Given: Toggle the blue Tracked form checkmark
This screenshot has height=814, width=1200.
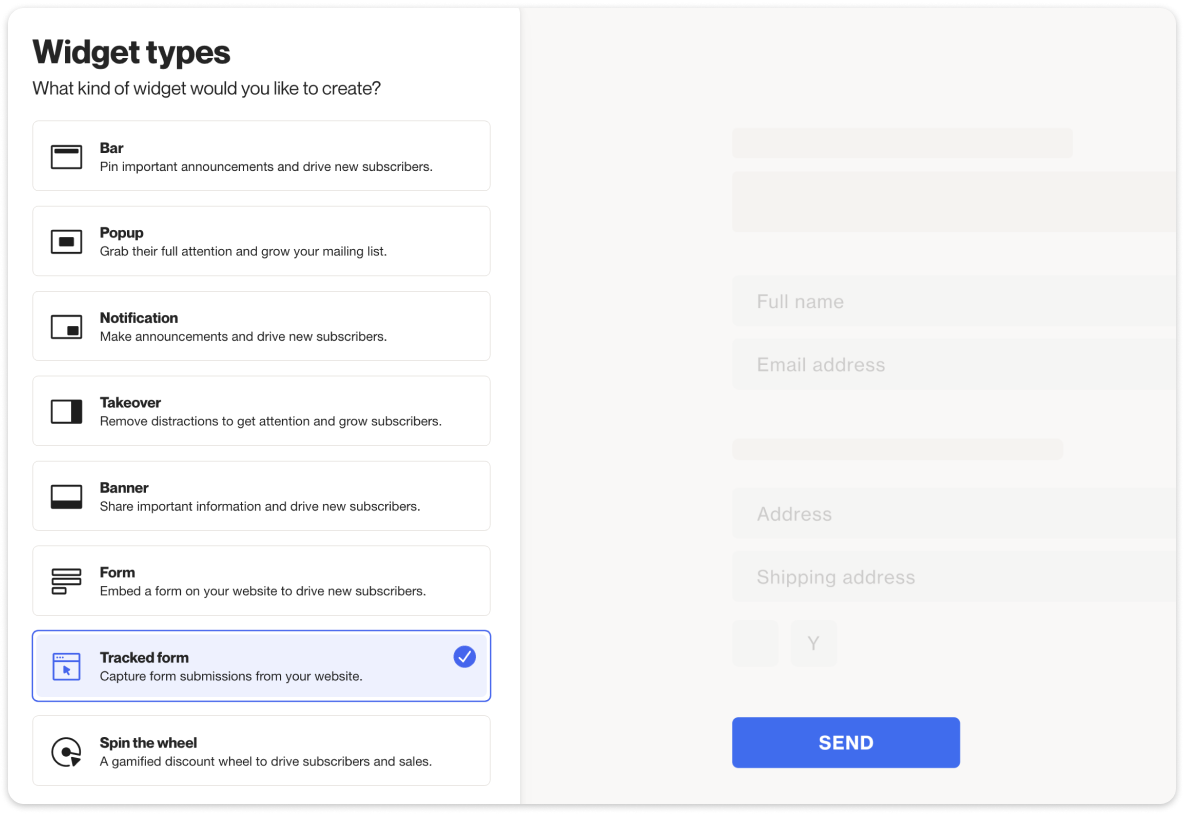Looking at the screenshot, I should pos(464,657).
